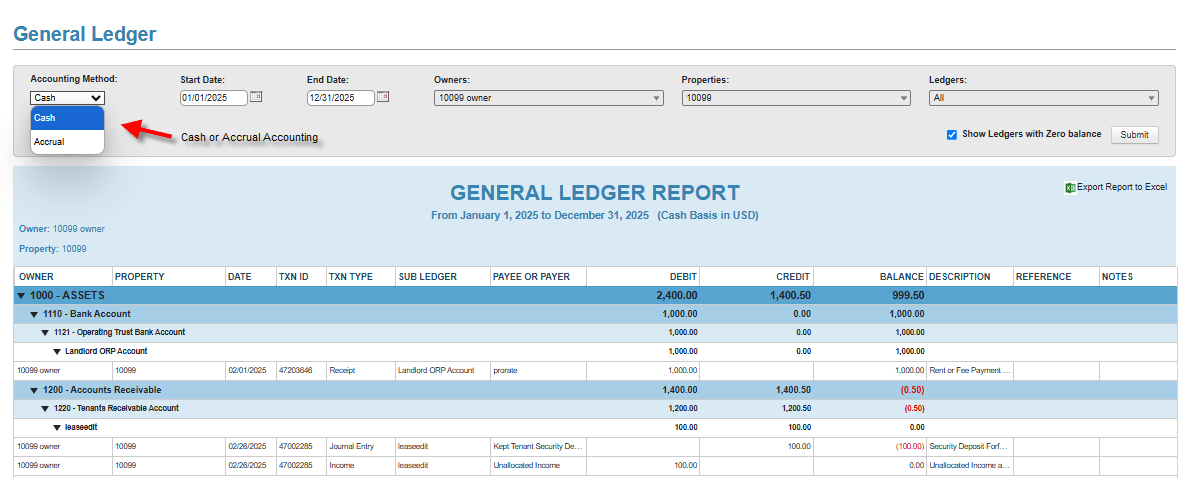Open the Properties dropdown showing 10099
This screenshot has width=1188, height=478.
pos(796,98)
